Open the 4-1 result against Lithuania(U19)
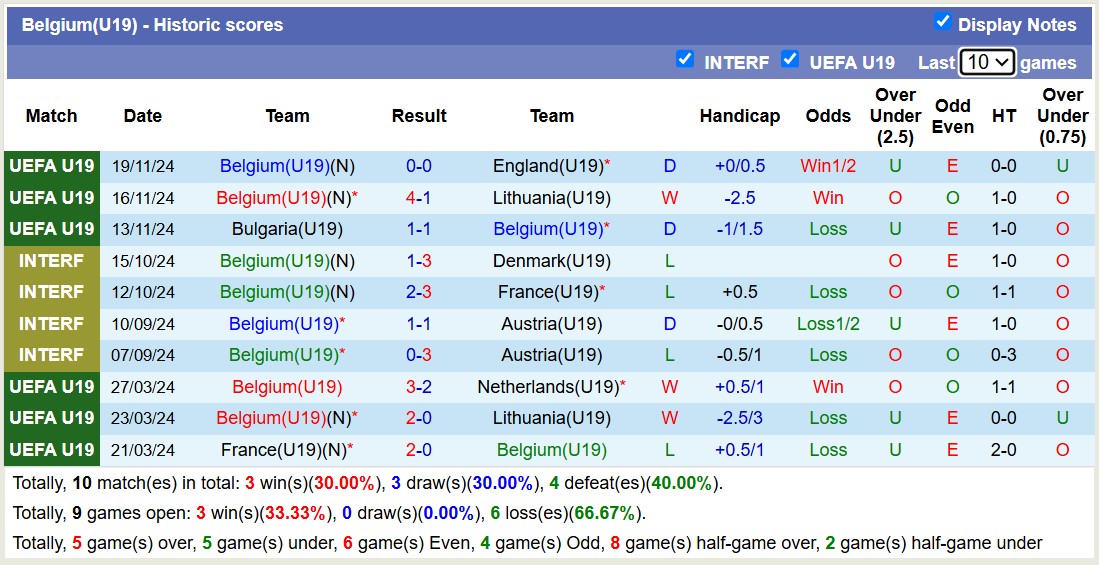This screenshot has height=565, width=1099. (x=418, y=198)
